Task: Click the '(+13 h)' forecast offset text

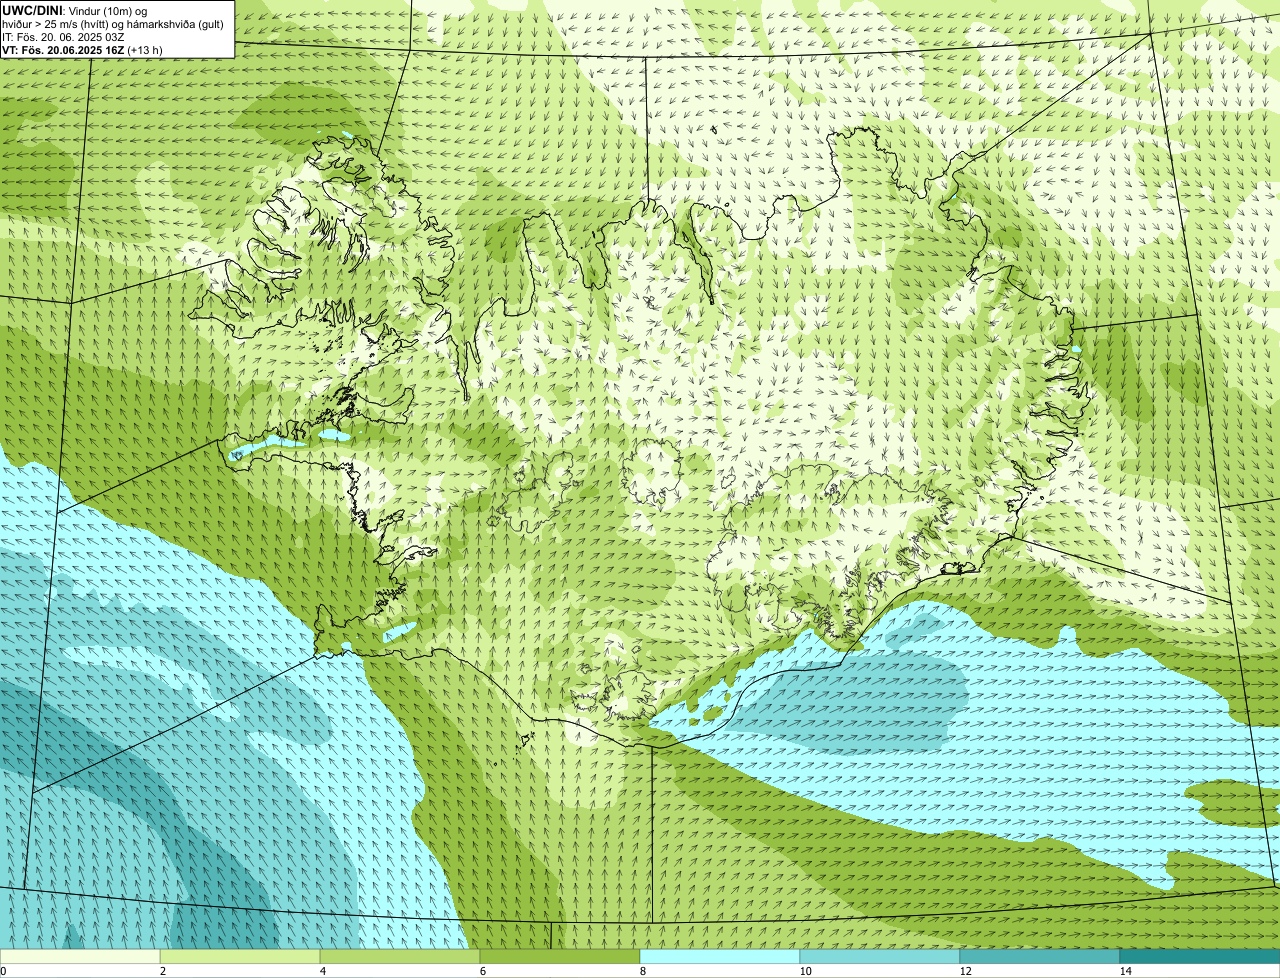Action: pyautogui.click(x=145, y=50)
